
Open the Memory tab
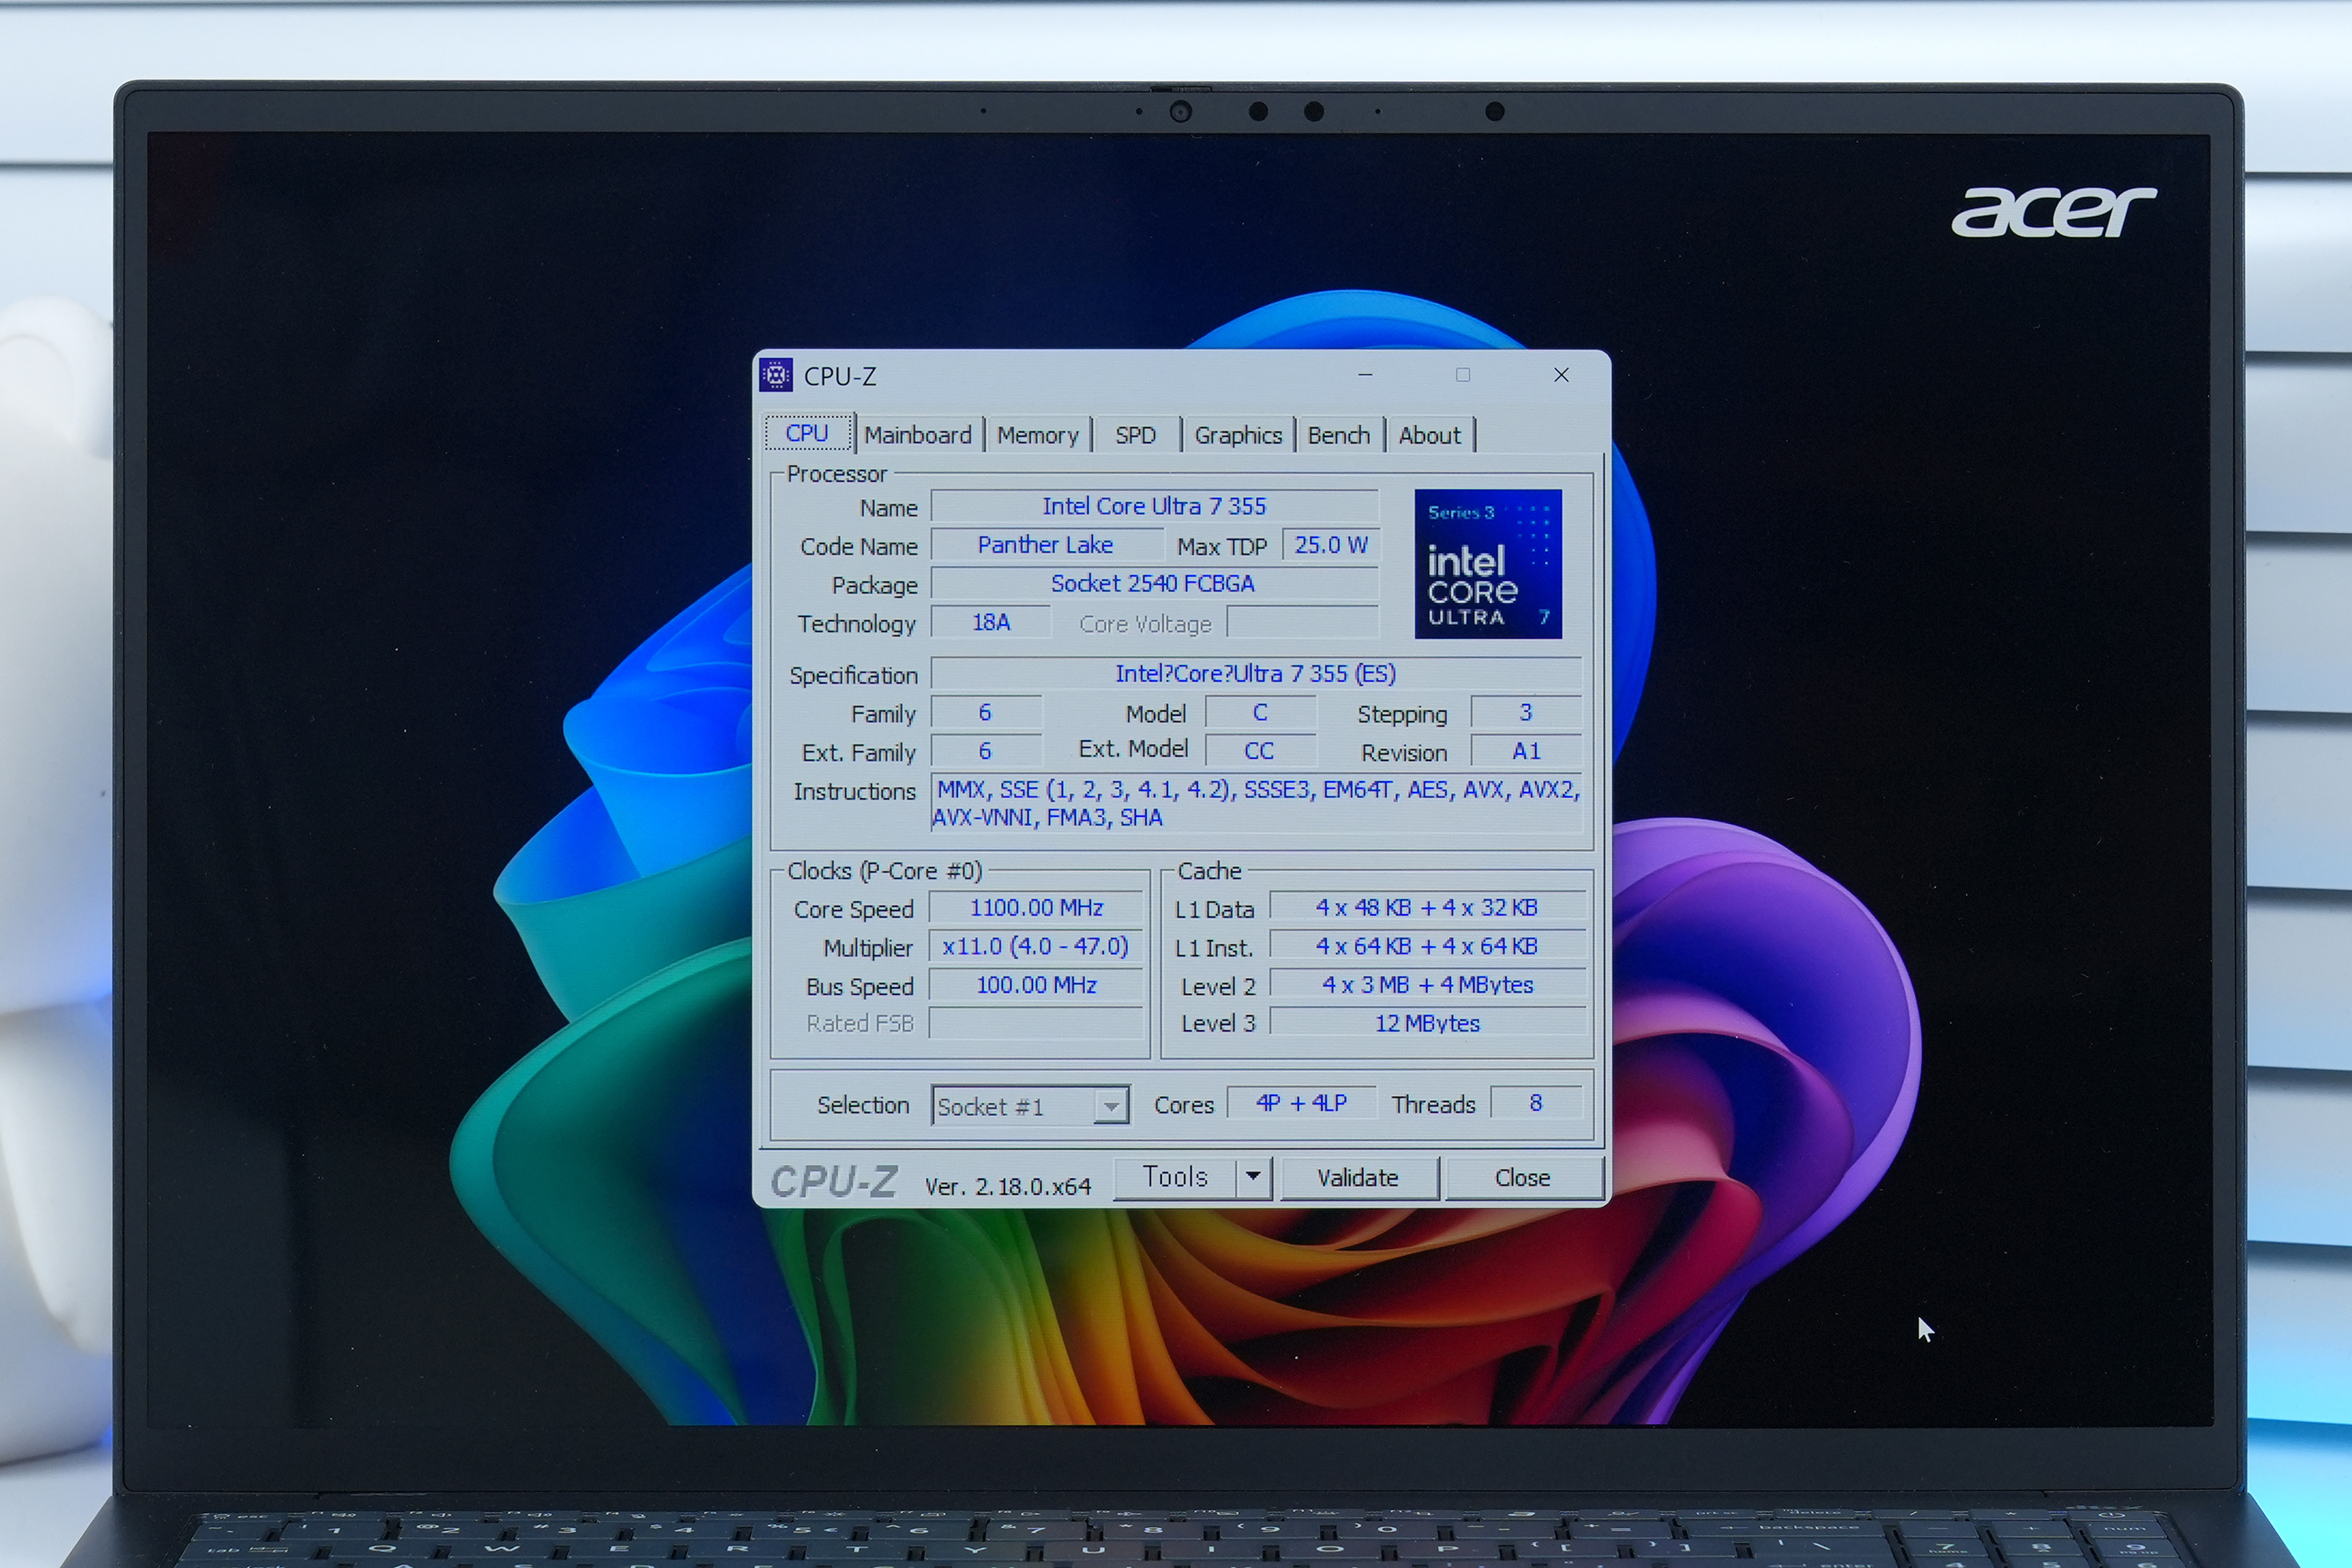tap(1038, 436)
